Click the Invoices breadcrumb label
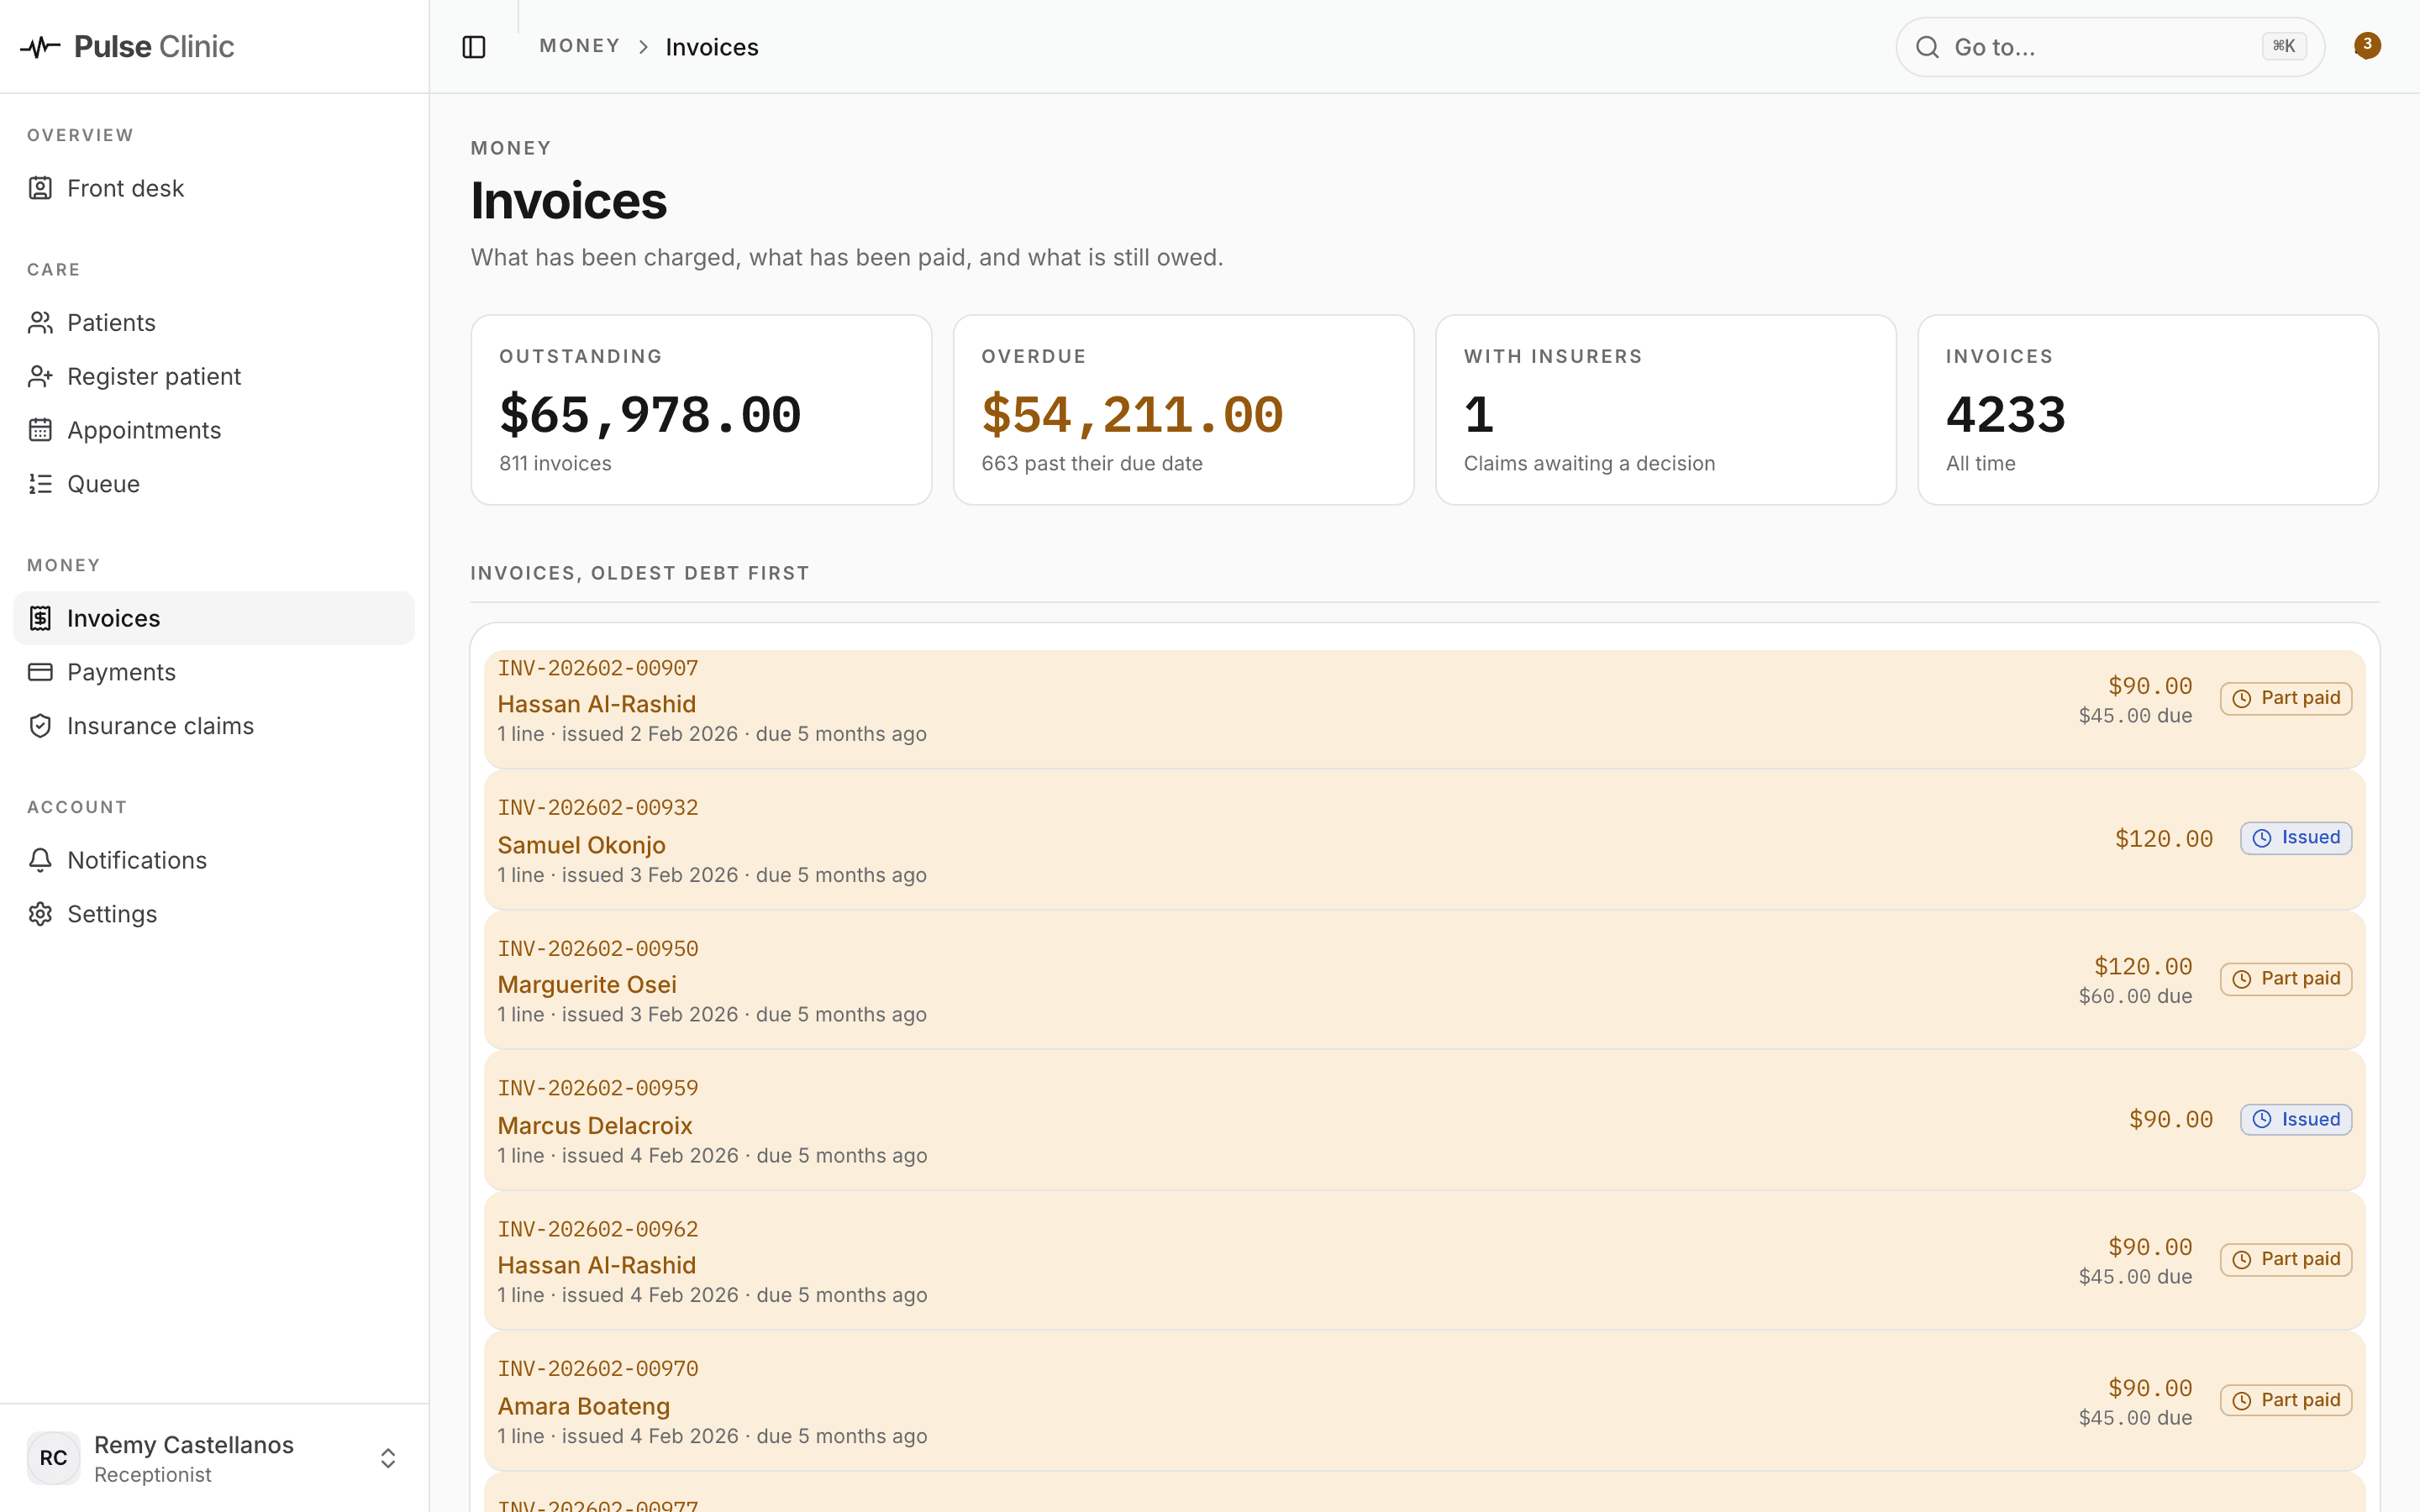The image size is (2420, 1512). tap(712, 47)
